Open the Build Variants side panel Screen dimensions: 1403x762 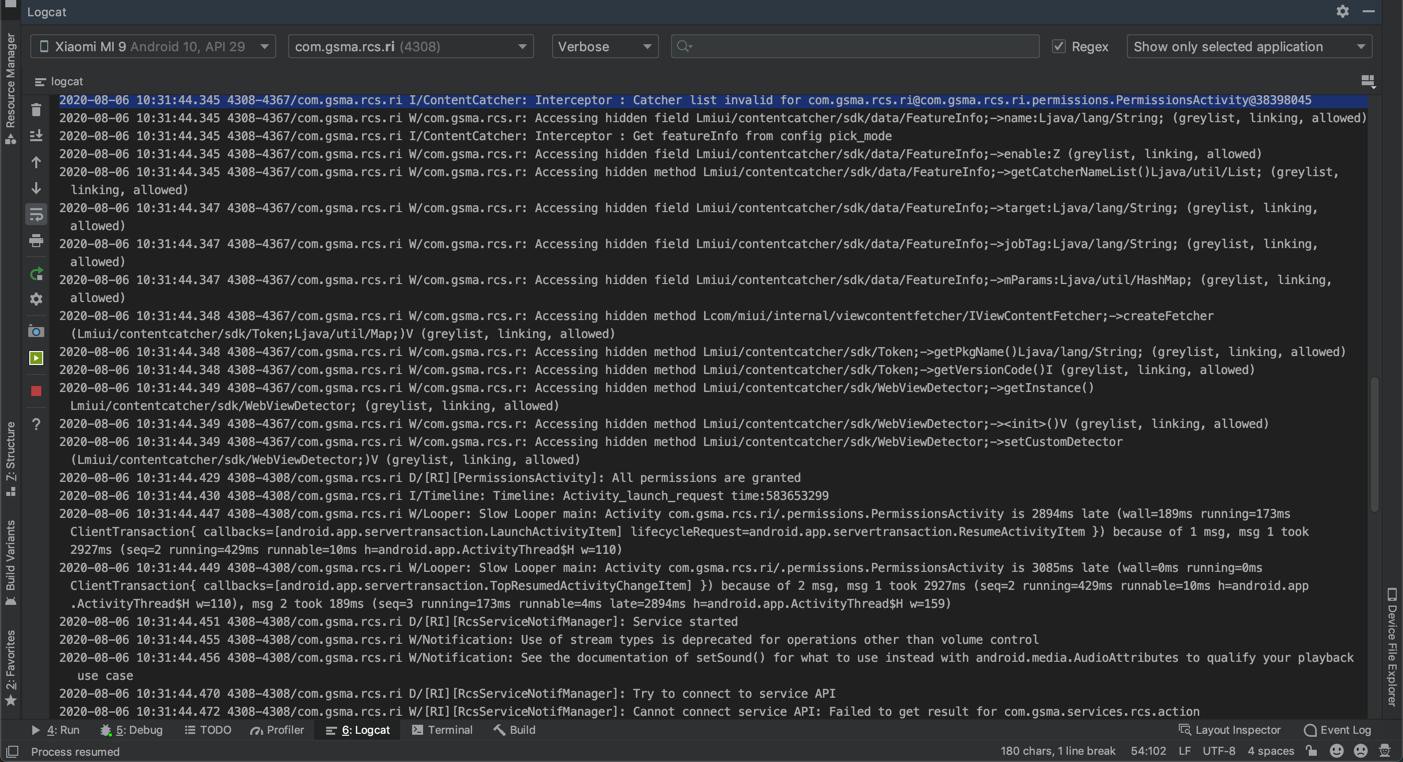[x=11, y=563]
